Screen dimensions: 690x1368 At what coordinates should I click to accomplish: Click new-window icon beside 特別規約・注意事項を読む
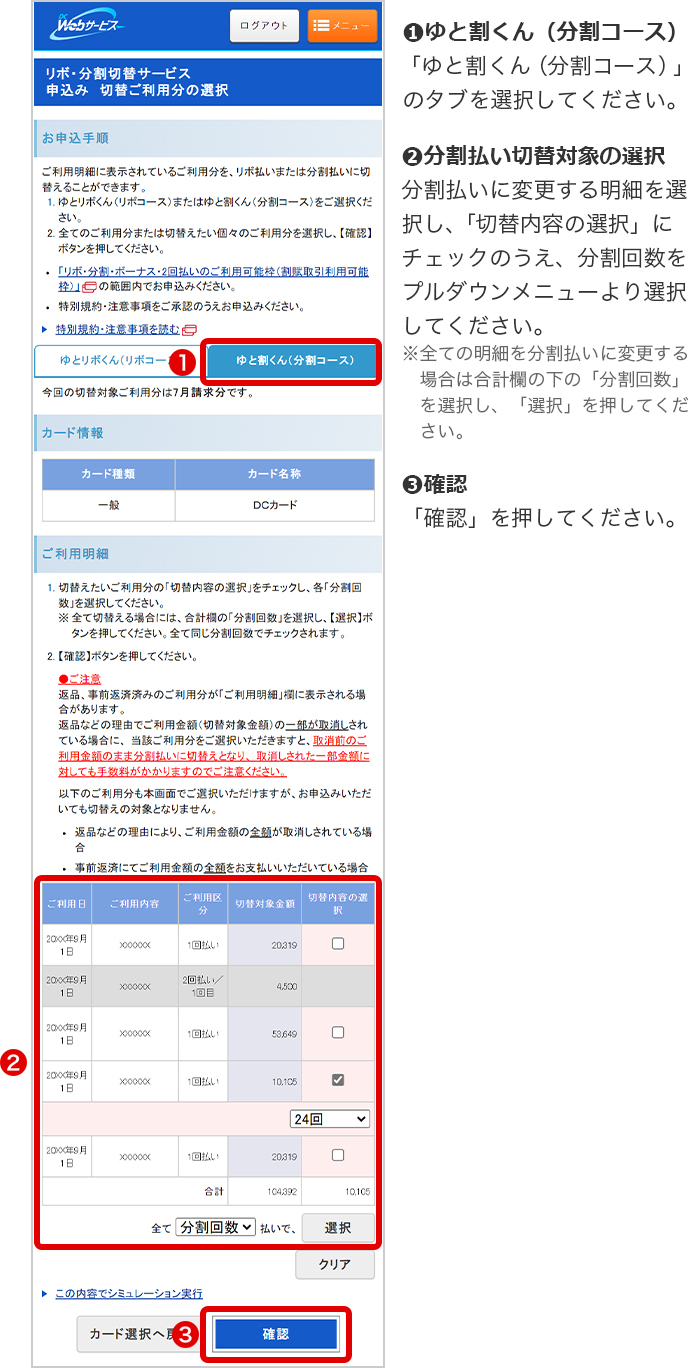(190, 329)
